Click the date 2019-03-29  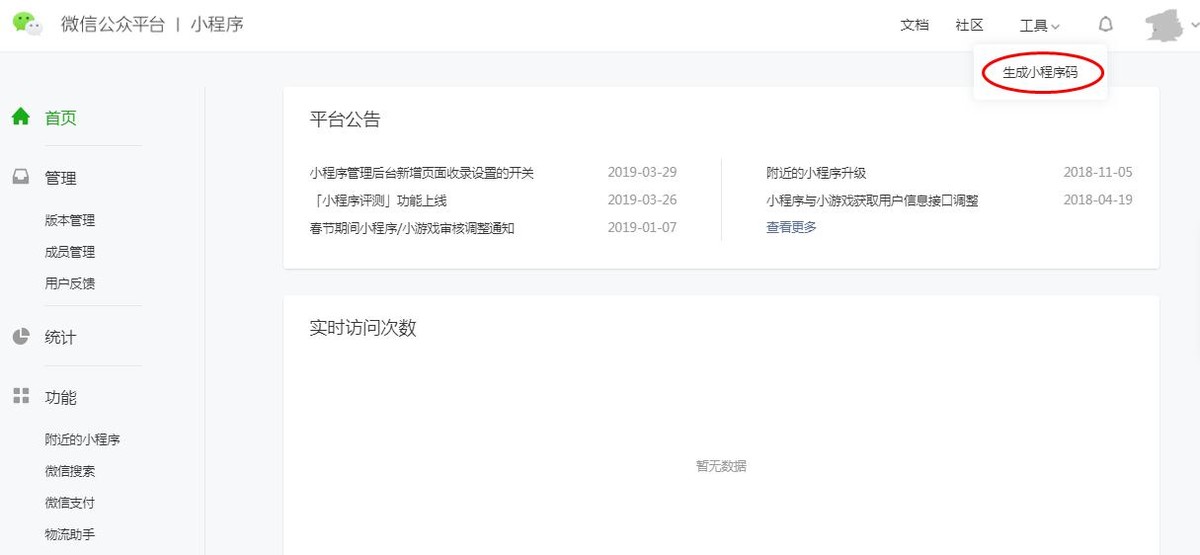tap(642, 172)
